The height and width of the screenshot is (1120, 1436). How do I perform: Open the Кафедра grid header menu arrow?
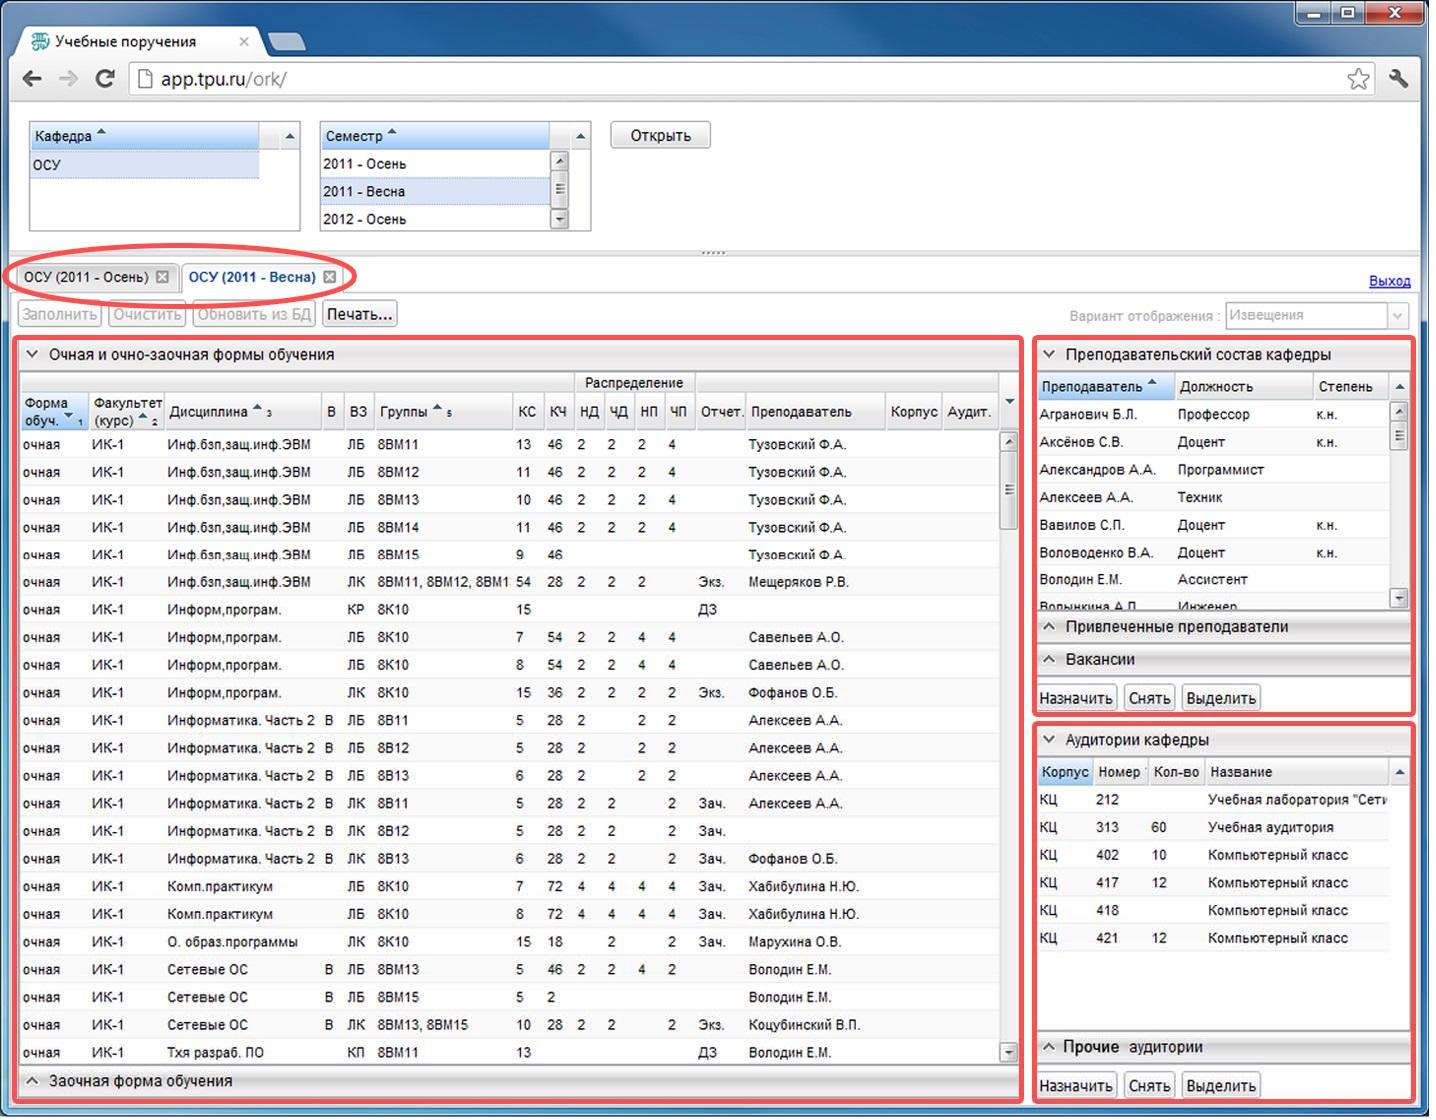click(x=290, y=136)
